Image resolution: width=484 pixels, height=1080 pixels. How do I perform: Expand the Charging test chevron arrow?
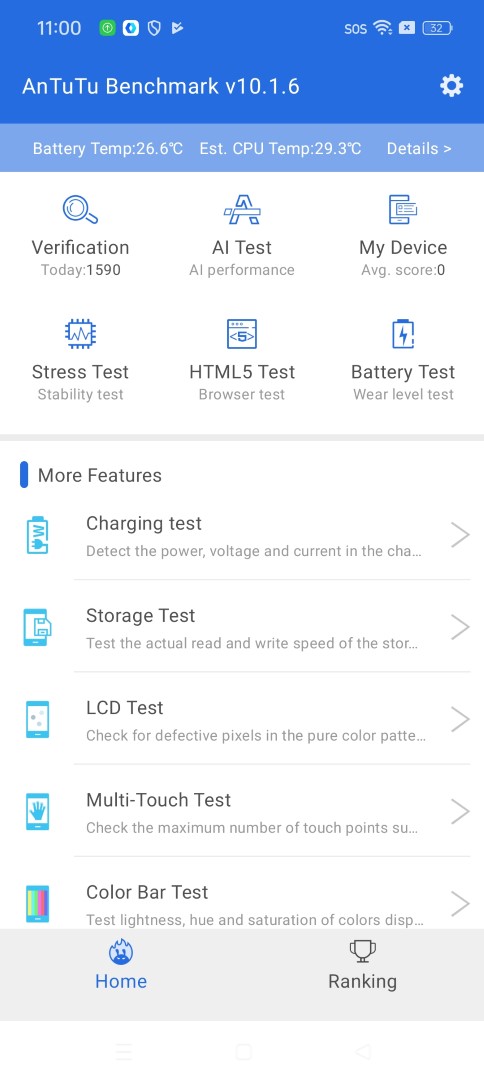point(460,534)
